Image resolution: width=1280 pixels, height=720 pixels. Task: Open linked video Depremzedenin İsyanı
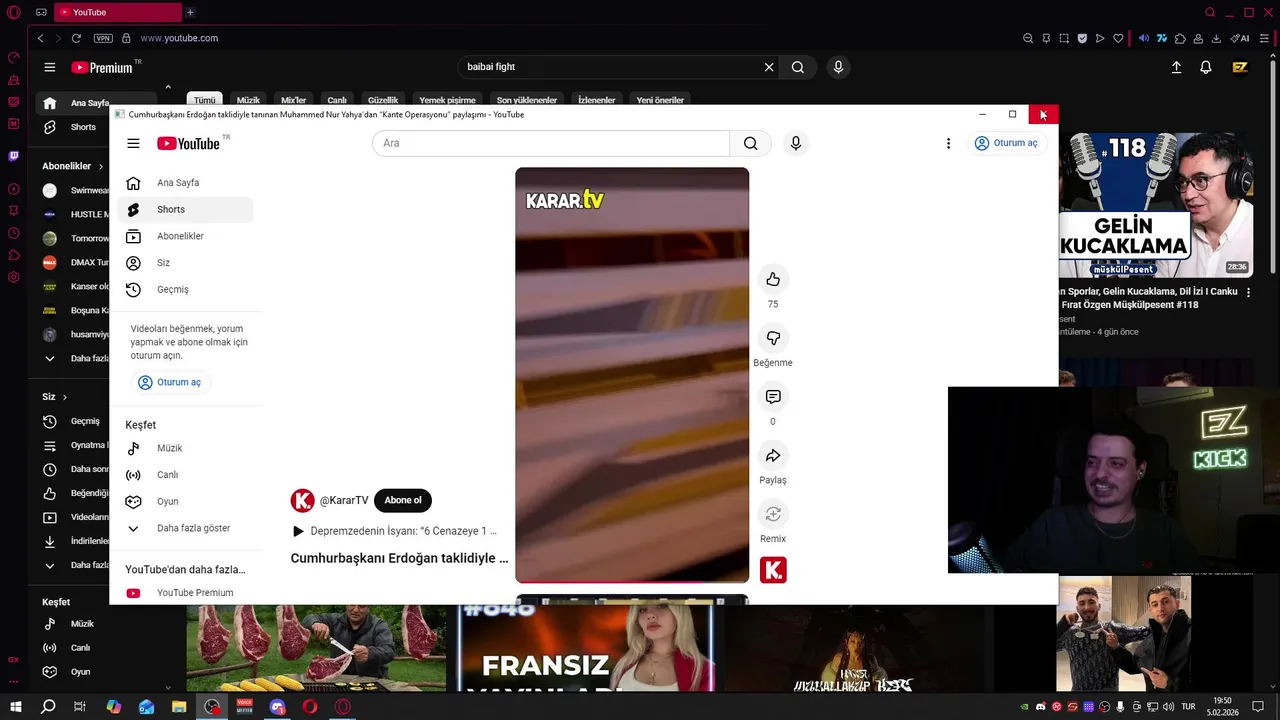tap(395, 531)
